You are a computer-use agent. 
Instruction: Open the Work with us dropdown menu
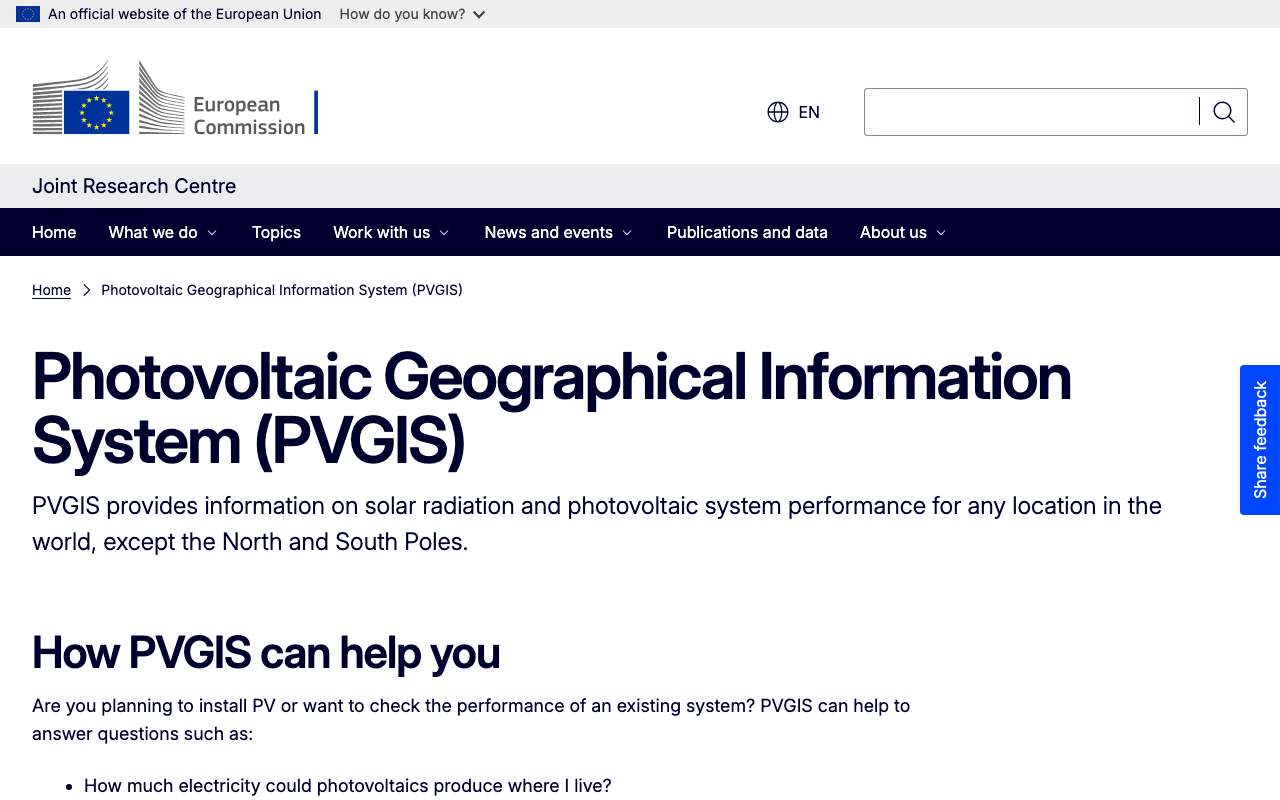point(391,232)
